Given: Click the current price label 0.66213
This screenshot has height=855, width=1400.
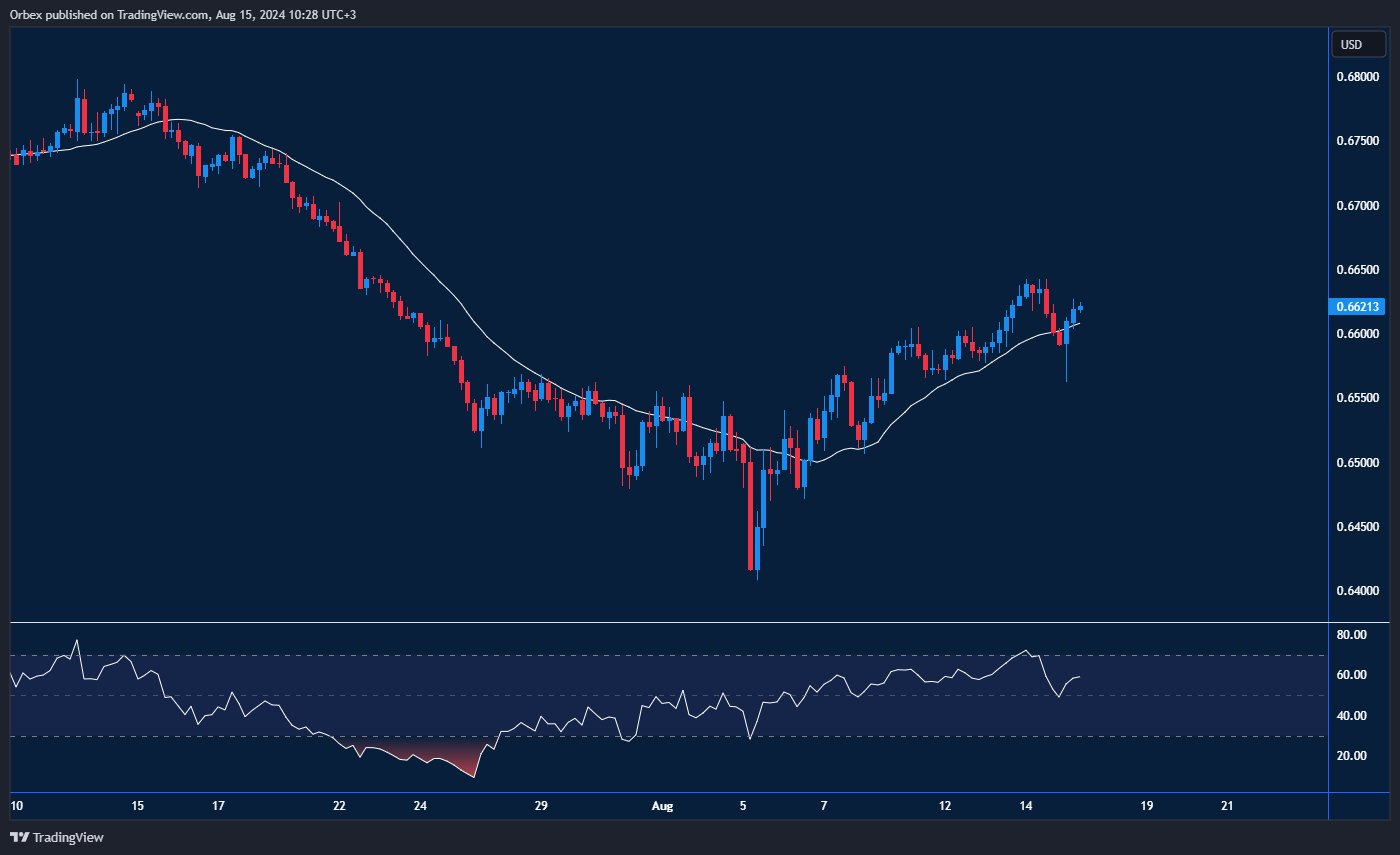Looking at the screenshot, I should pos(1358,306).
